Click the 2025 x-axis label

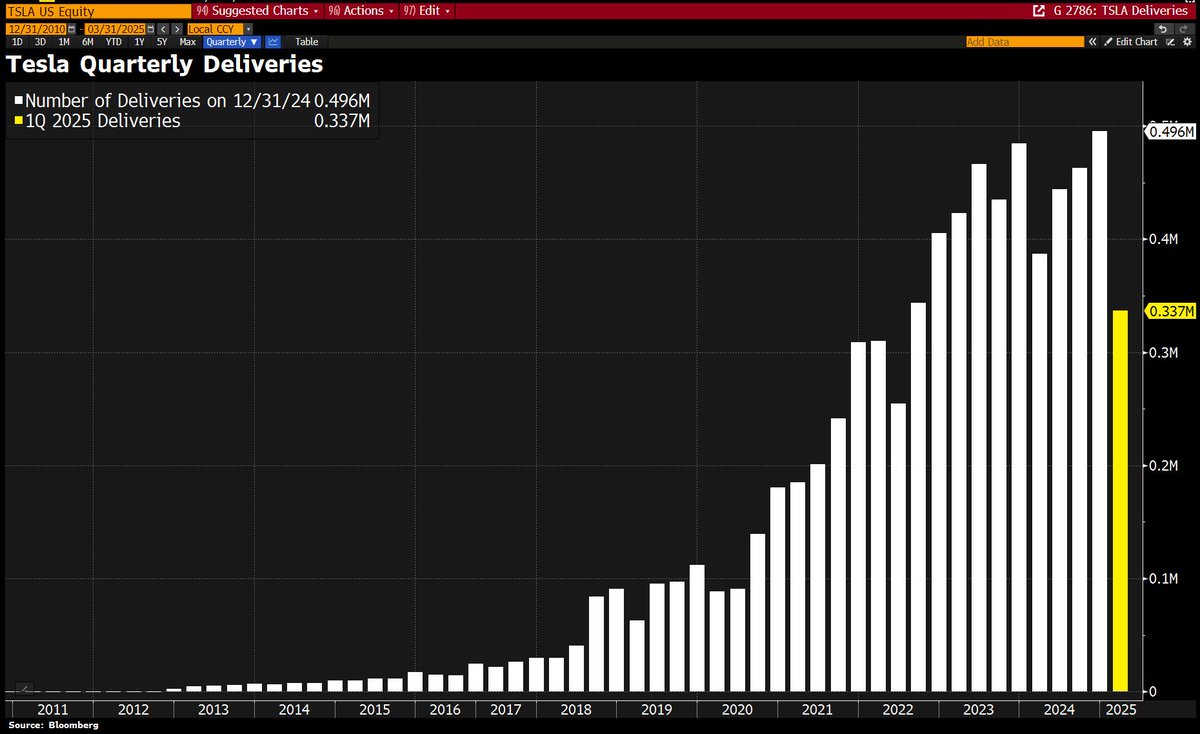point(1119,709)
